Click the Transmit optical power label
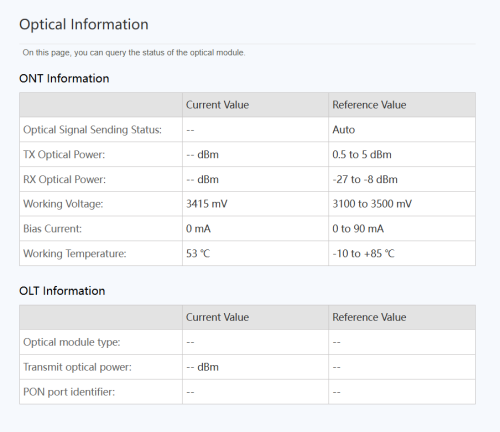 click(77, 367)
